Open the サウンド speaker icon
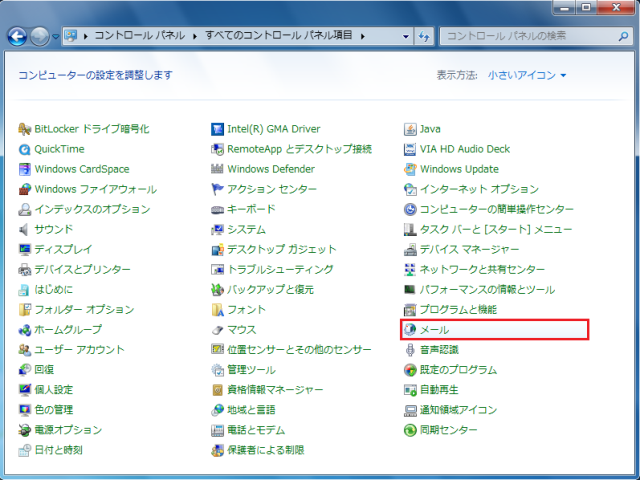The width and height of the screenshot is (640, 480). click(x=24, y=229)
